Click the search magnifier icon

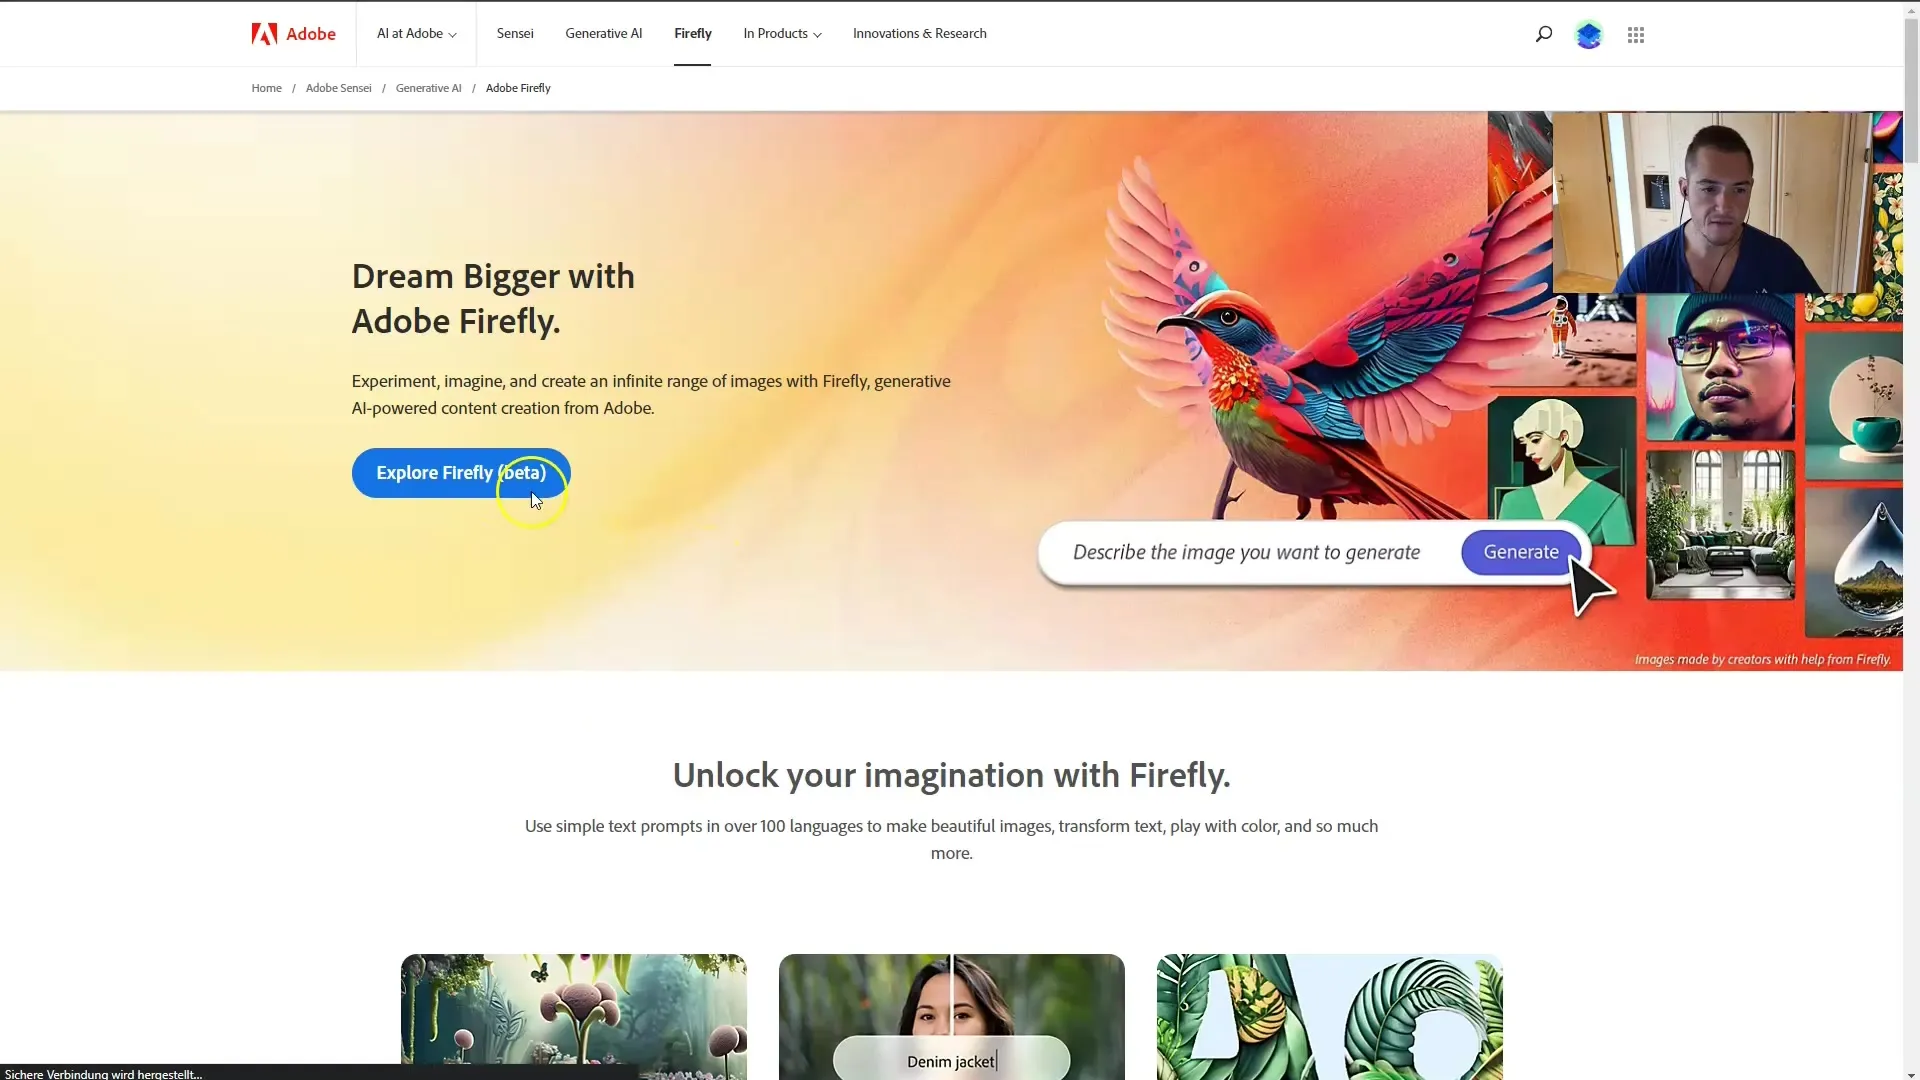1544,33
